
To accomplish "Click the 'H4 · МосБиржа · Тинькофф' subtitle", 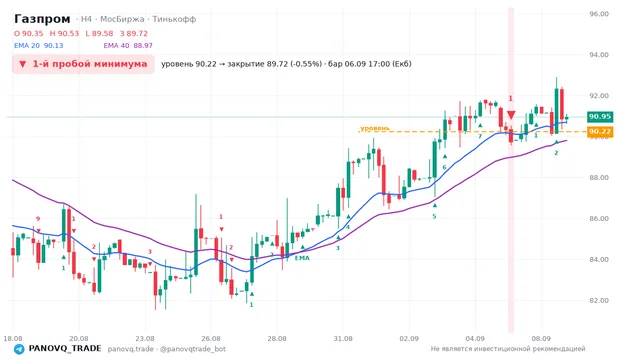I will [138, 19].
